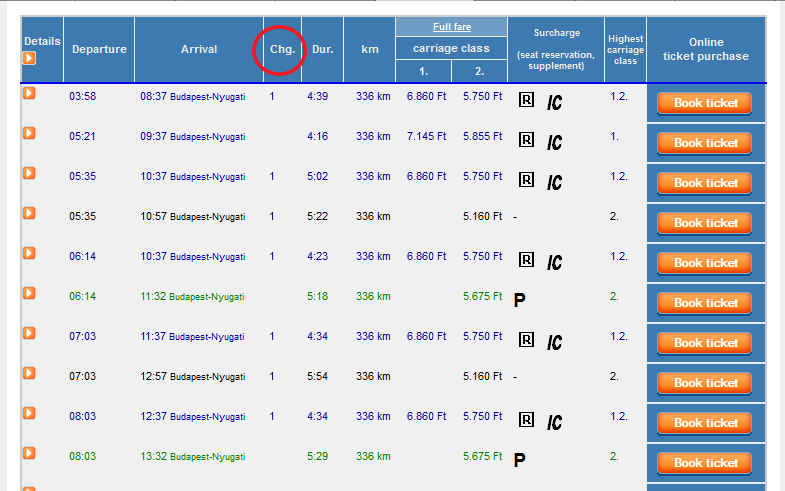Click the Surcharge column header
This screenshot has height=491, width=785.
click(556, 49)
